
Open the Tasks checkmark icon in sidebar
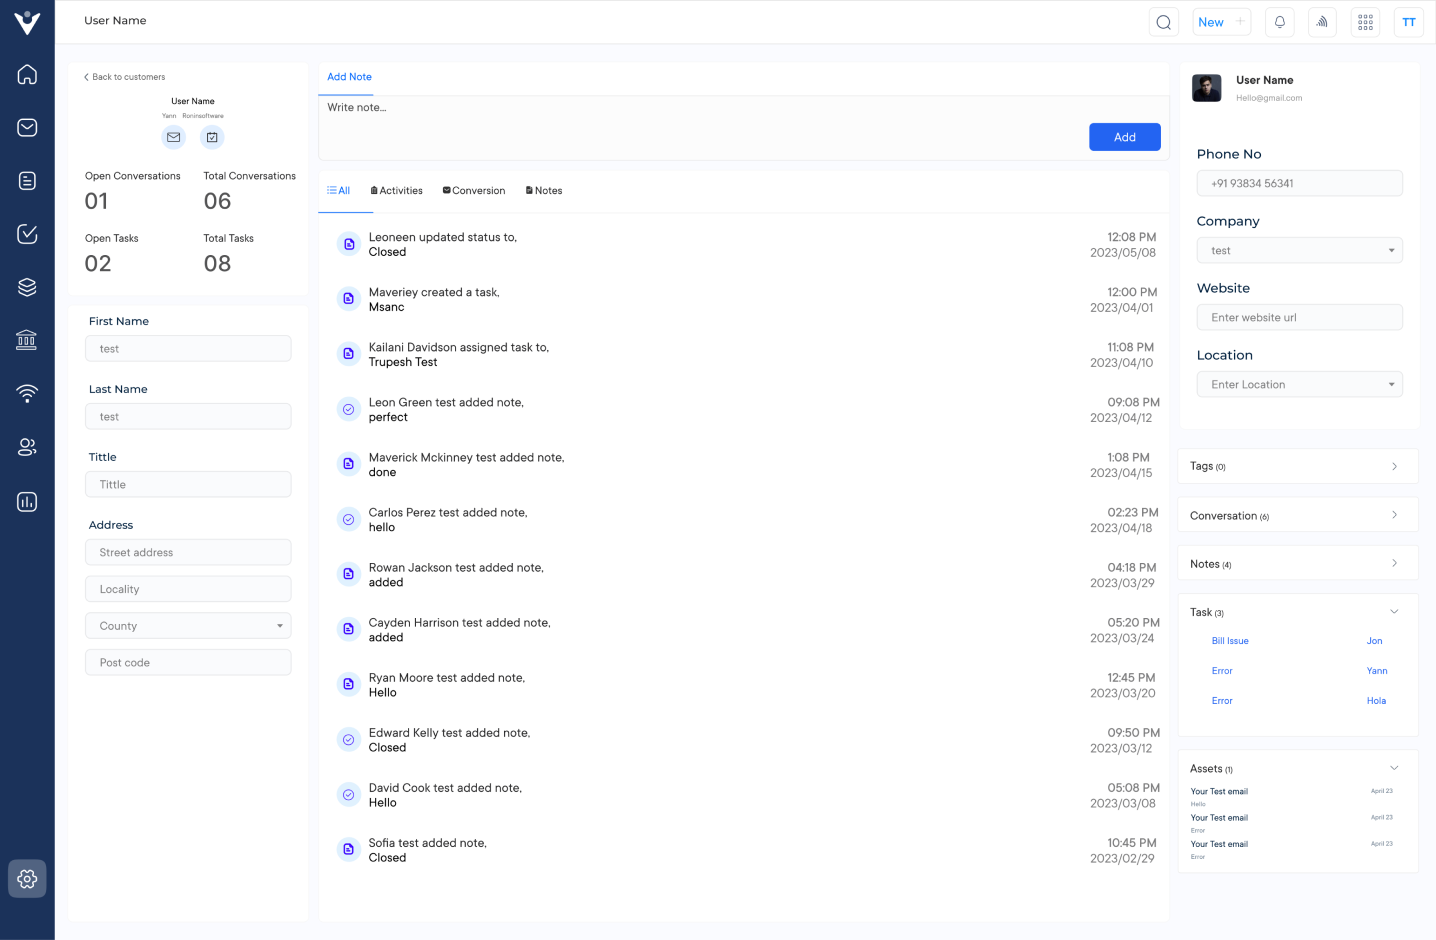(x=26, y=233)
